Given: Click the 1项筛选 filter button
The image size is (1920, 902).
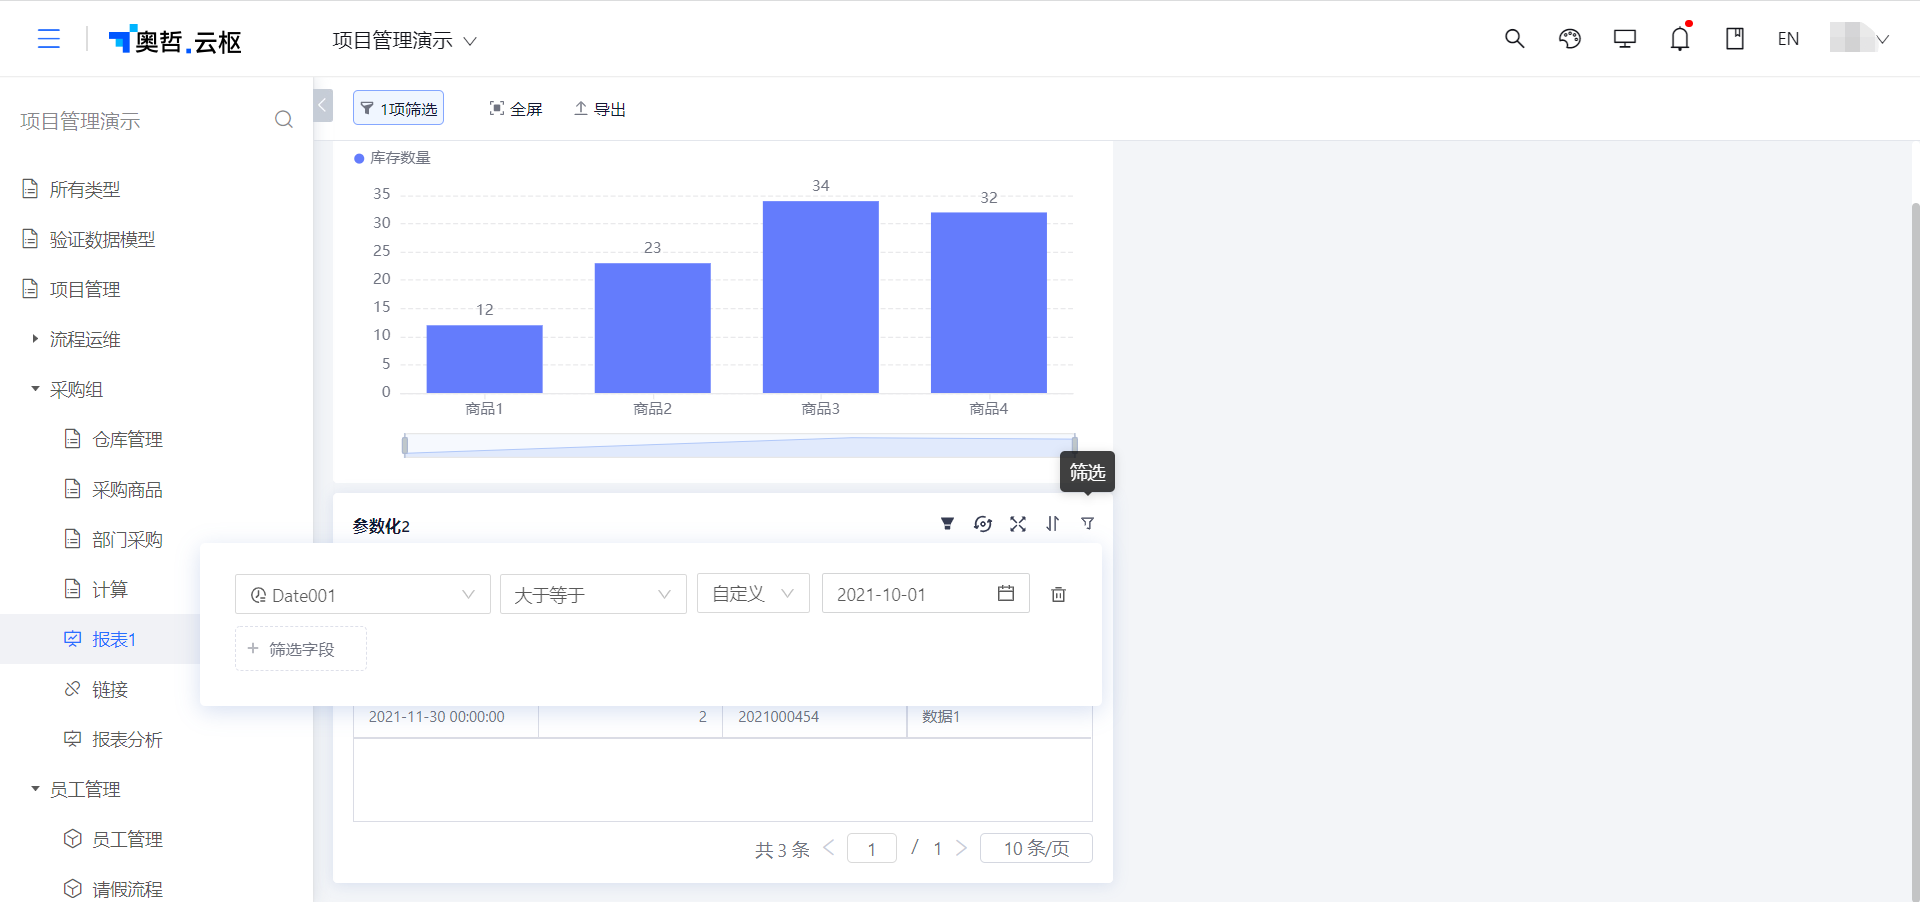Looking at the screenshot, I should (398, 108).
